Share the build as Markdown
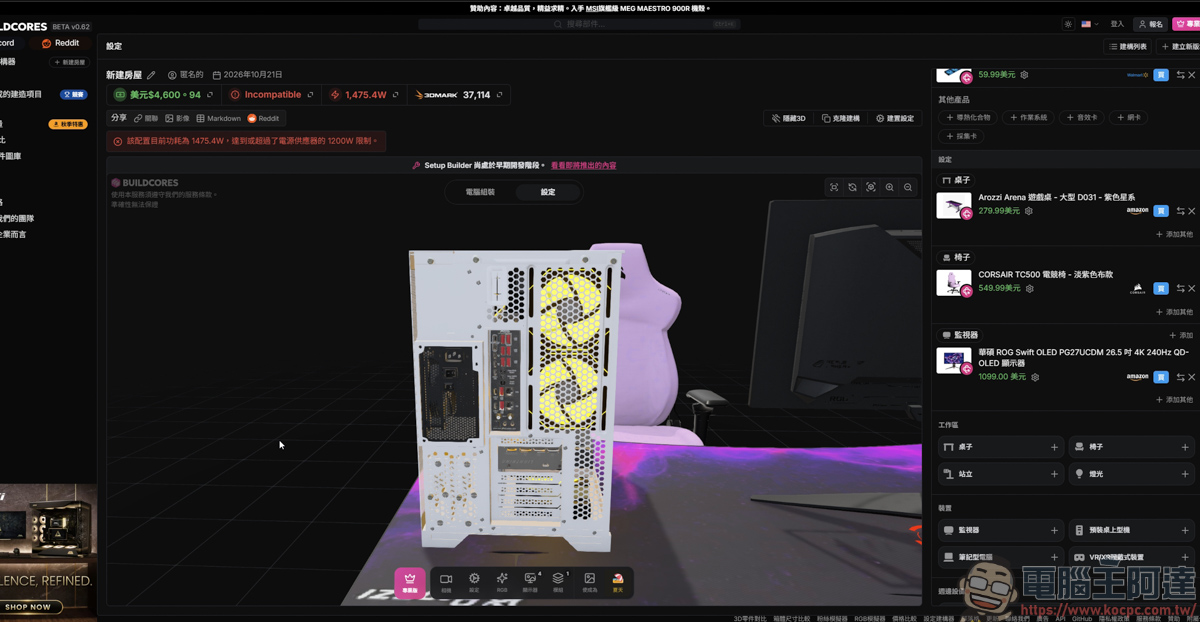 tap(219, 118)
